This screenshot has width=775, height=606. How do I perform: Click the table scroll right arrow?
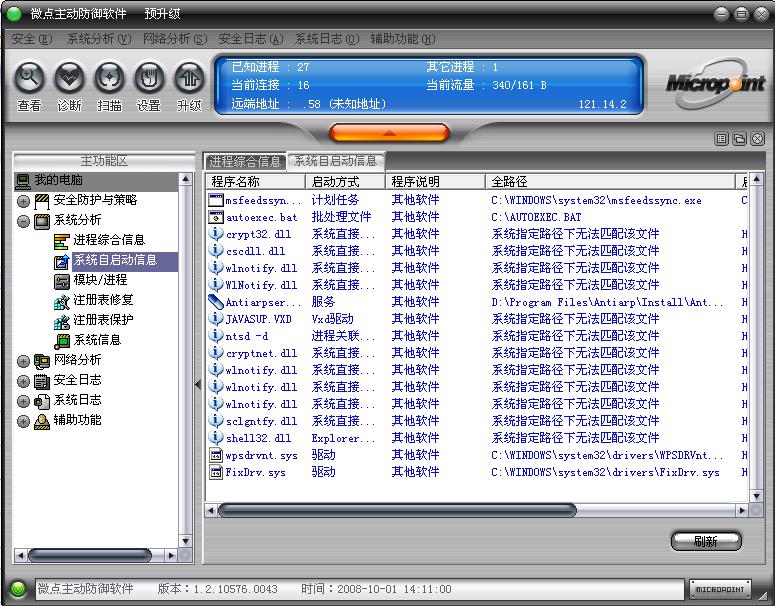(741, 510)
